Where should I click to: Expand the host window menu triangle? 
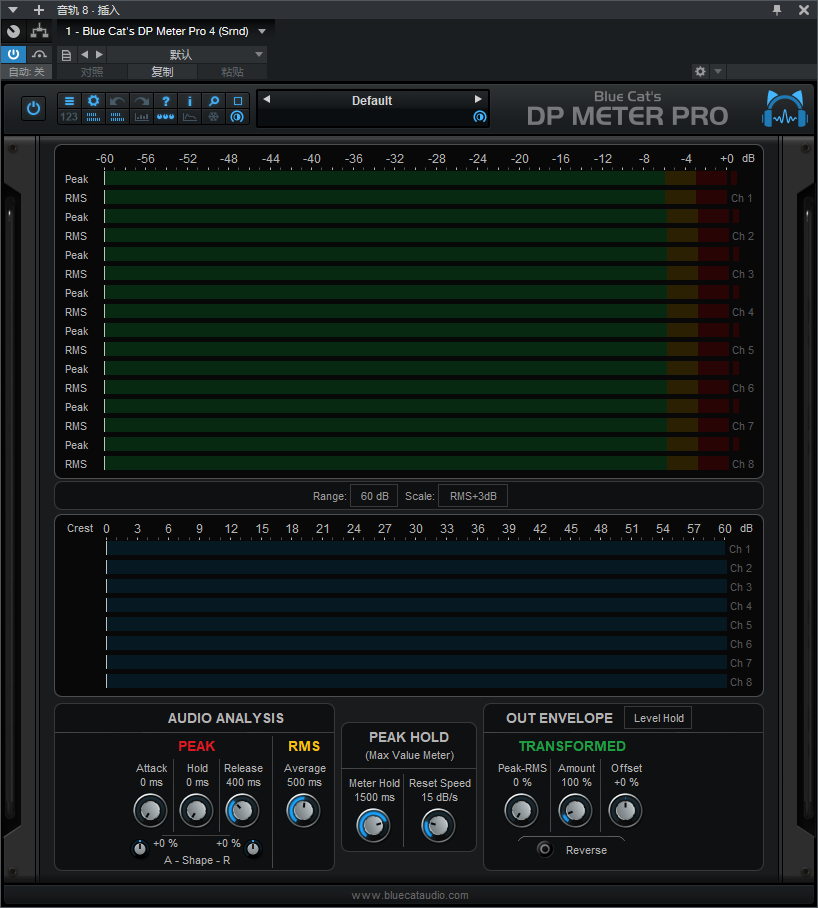pyautogui.click(x=13, y=10)
